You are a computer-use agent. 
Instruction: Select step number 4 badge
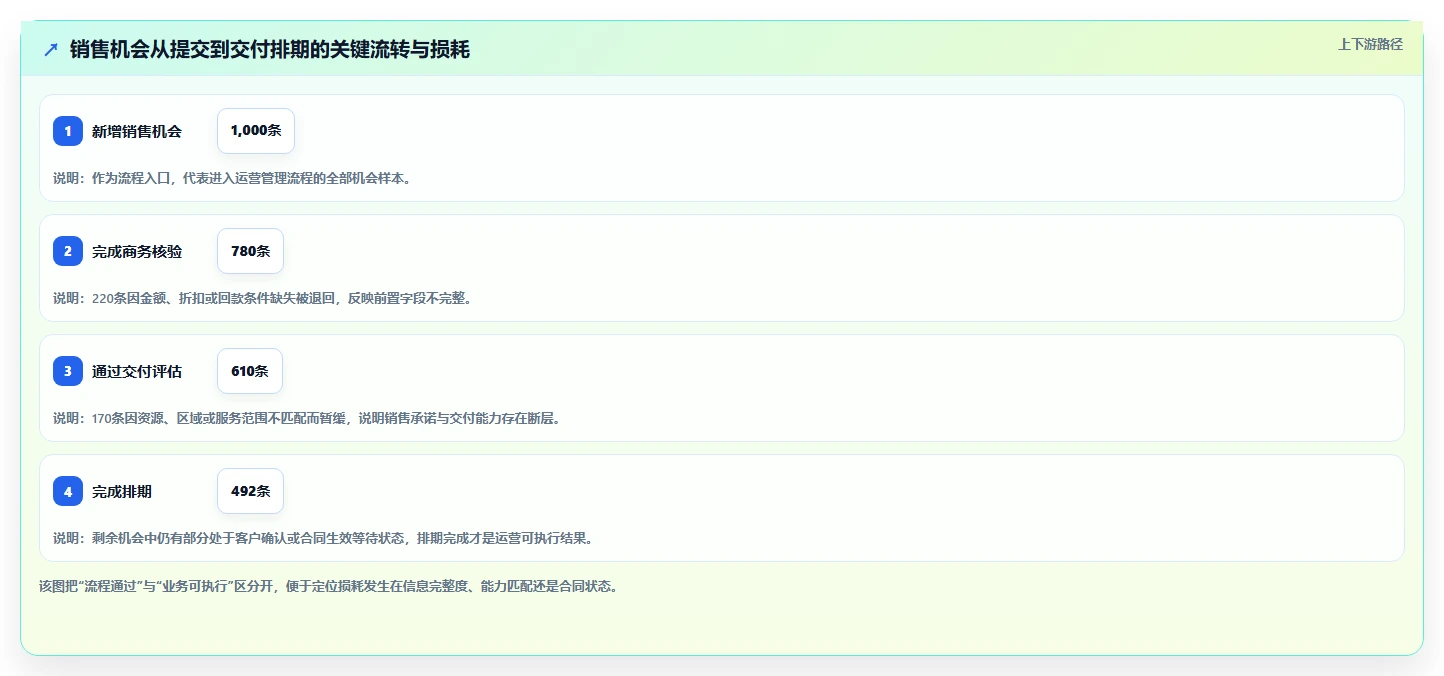[68, 491]
